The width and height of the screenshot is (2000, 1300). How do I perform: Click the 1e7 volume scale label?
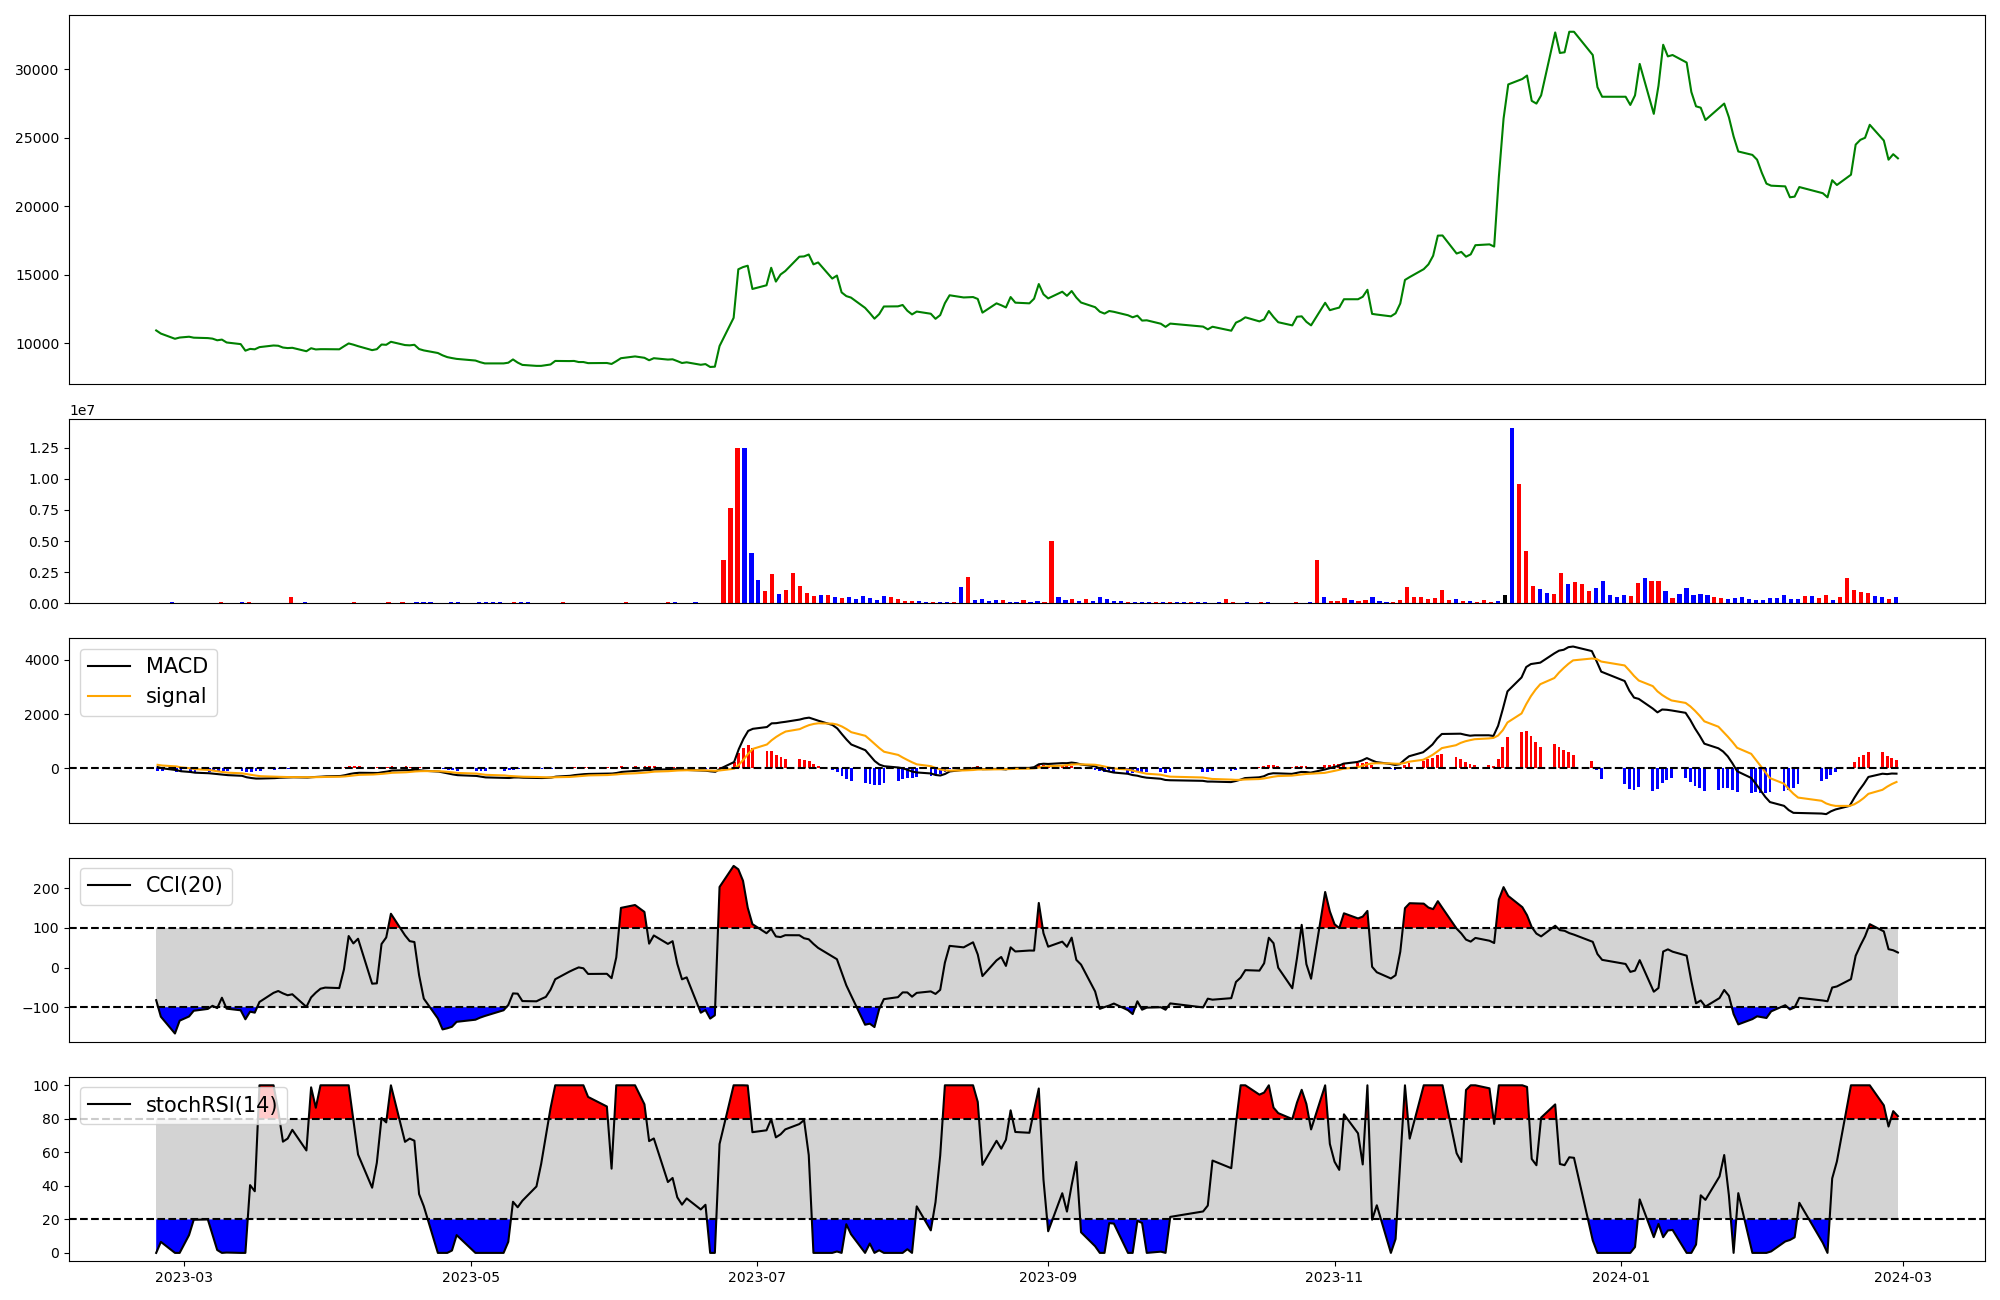[x=82, y=410]
